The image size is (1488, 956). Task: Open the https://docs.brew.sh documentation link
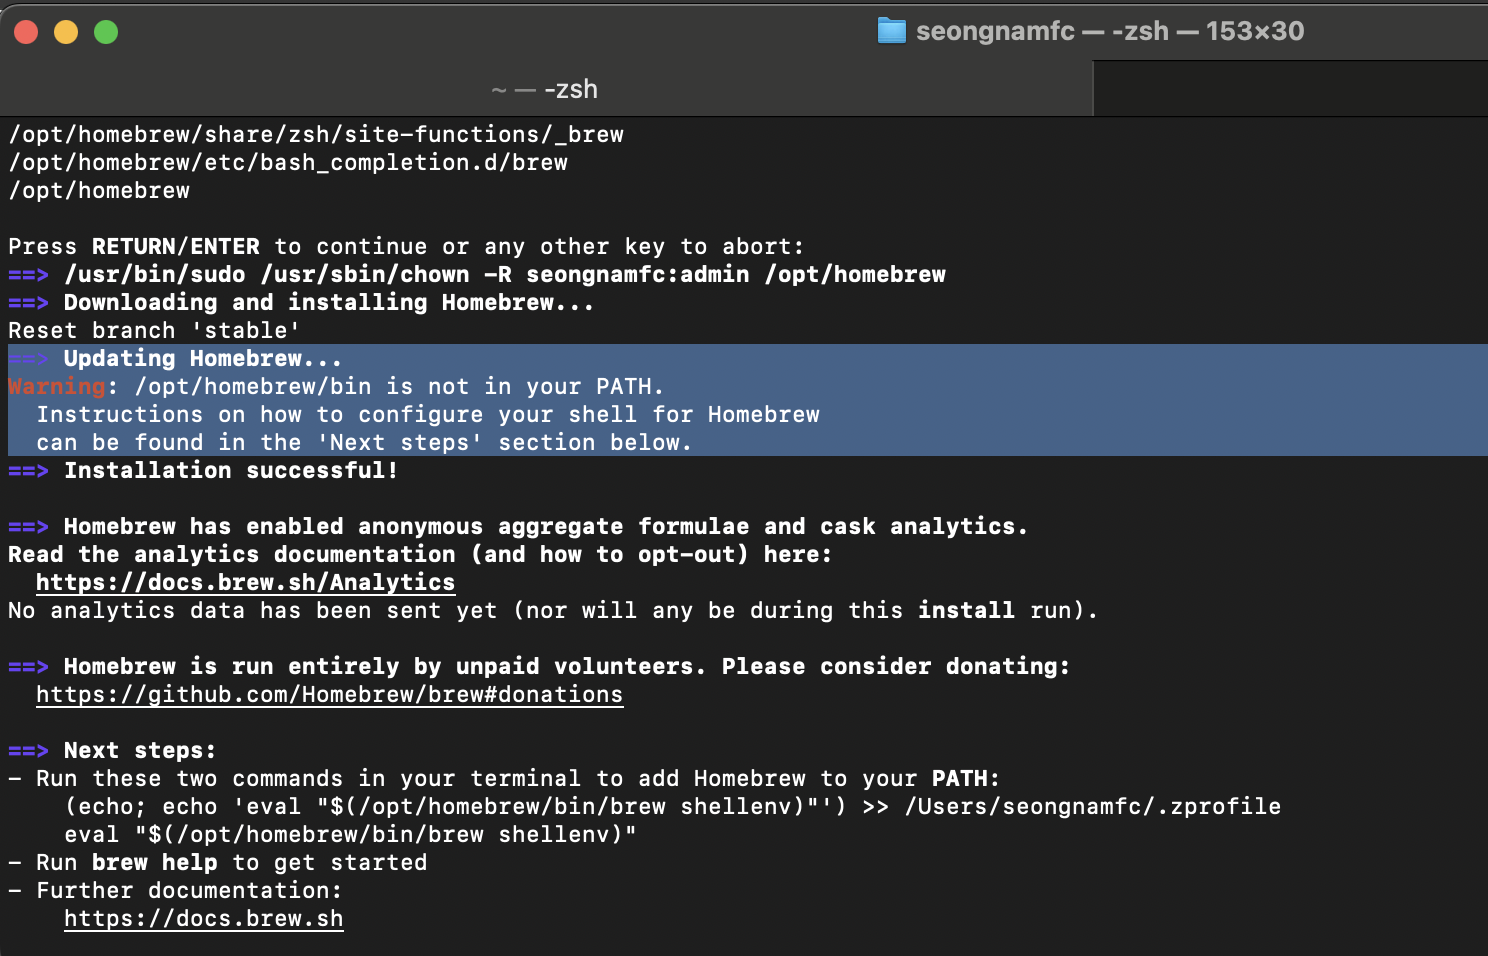[203, 918]
